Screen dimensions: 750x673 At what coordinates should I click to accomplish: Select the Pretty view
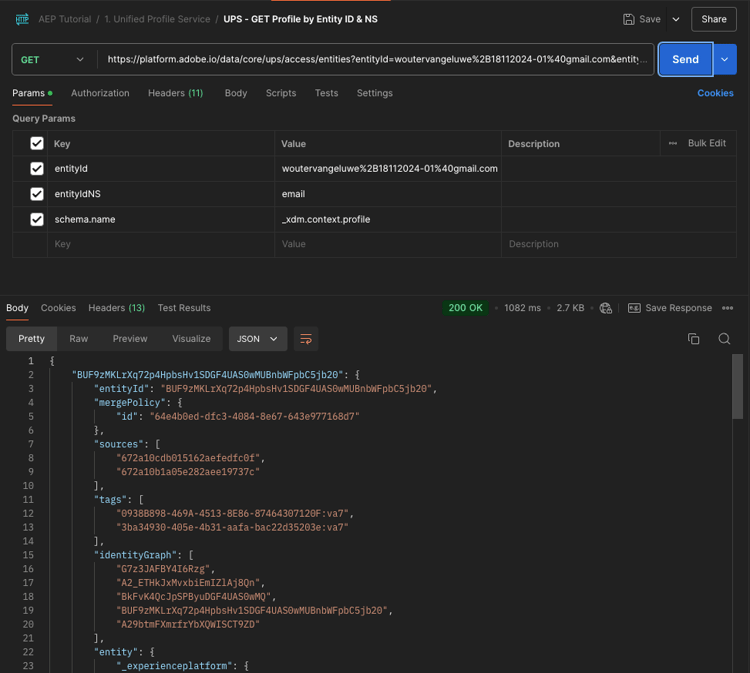coord(32,339)
